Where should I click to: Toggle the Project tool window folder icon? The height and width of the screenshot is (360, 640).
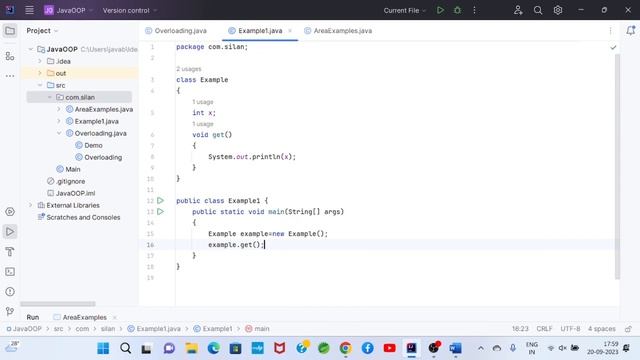[10, 31]
